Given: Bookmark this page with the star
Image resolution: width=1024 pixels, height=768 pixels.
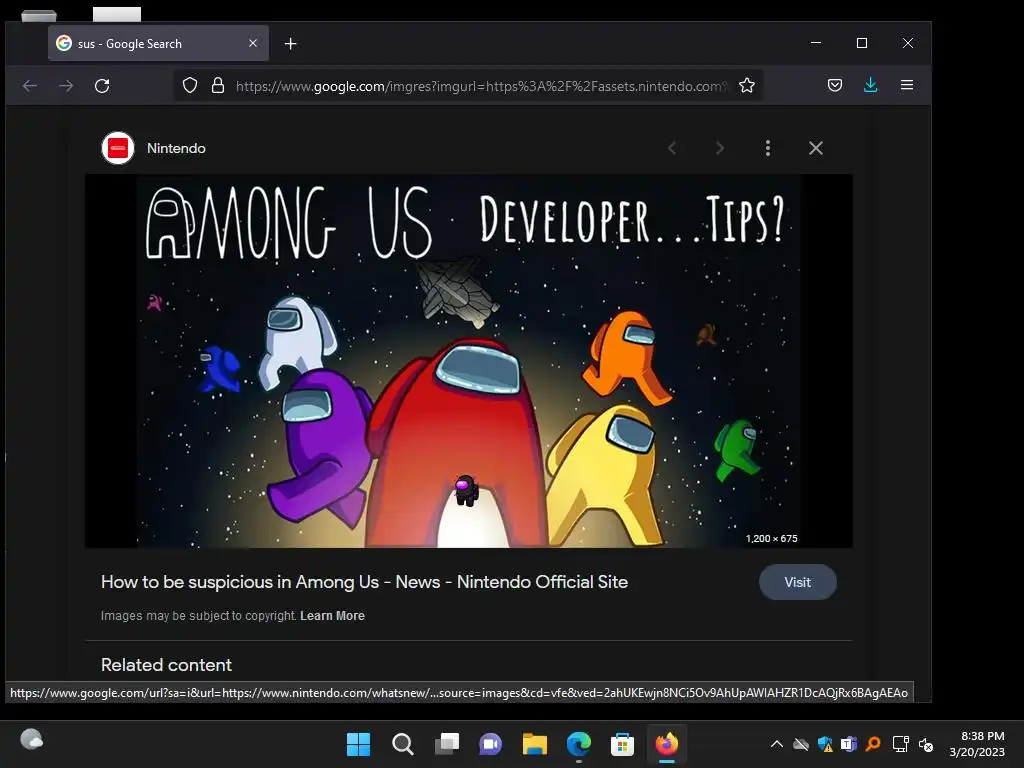Looking at the screenshot, I should [x=747, y=86].
